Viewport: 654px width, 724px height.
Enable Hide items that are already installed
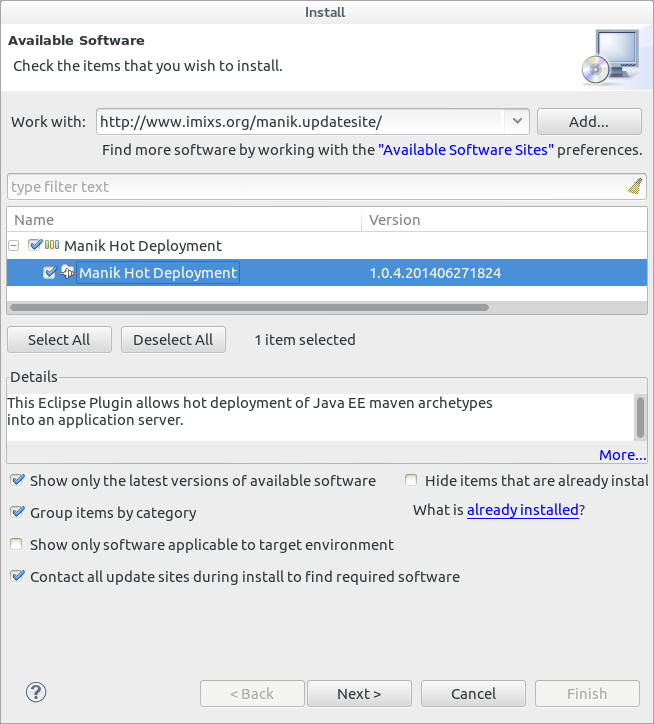tap(411, 480)
